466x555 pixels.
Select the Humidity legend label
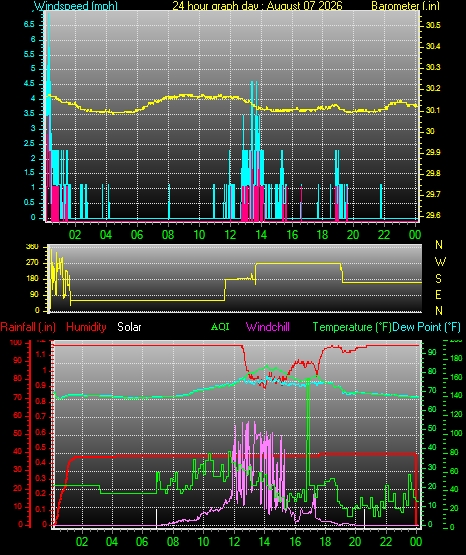point(86,327)
